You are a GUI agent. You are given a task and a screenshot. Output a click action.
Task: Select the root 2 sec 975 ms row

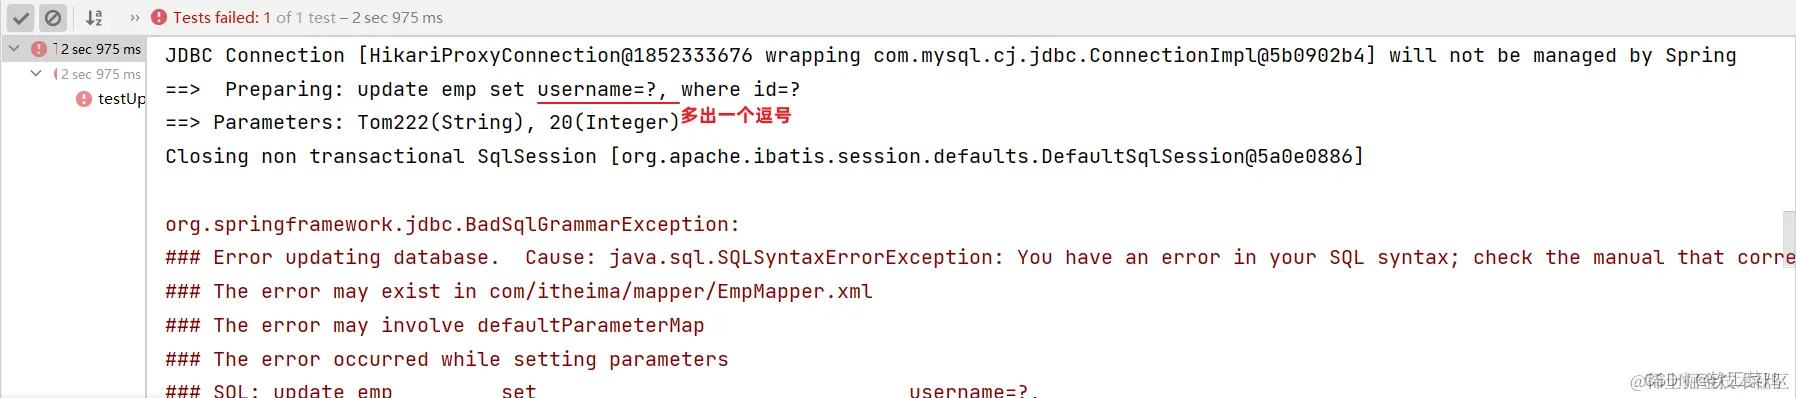(74, 49)
